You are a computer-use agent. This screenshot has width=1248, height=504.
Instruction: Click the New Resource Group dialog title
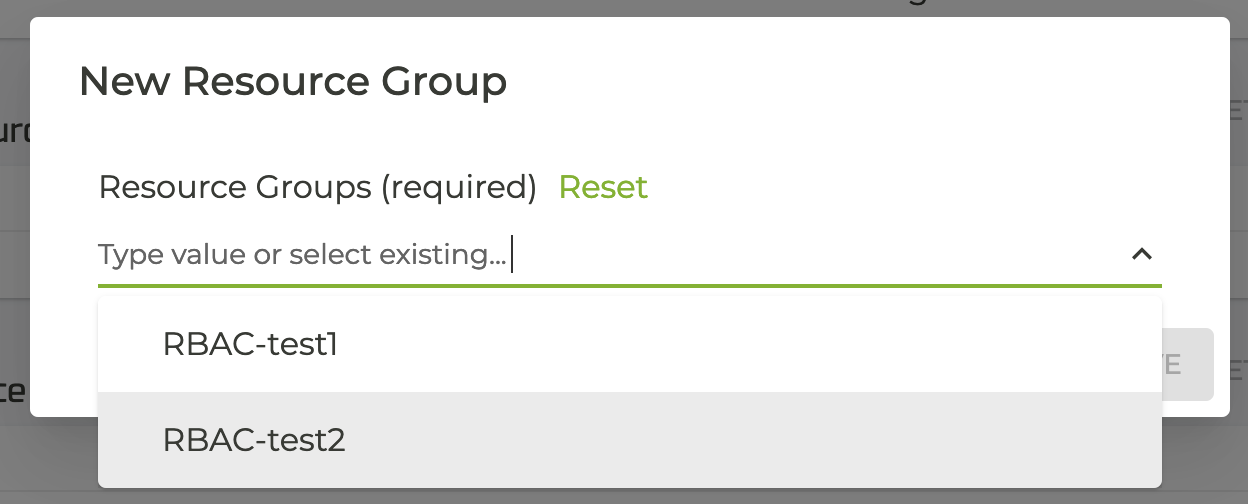pyautogui.click(x=293, y=81)
